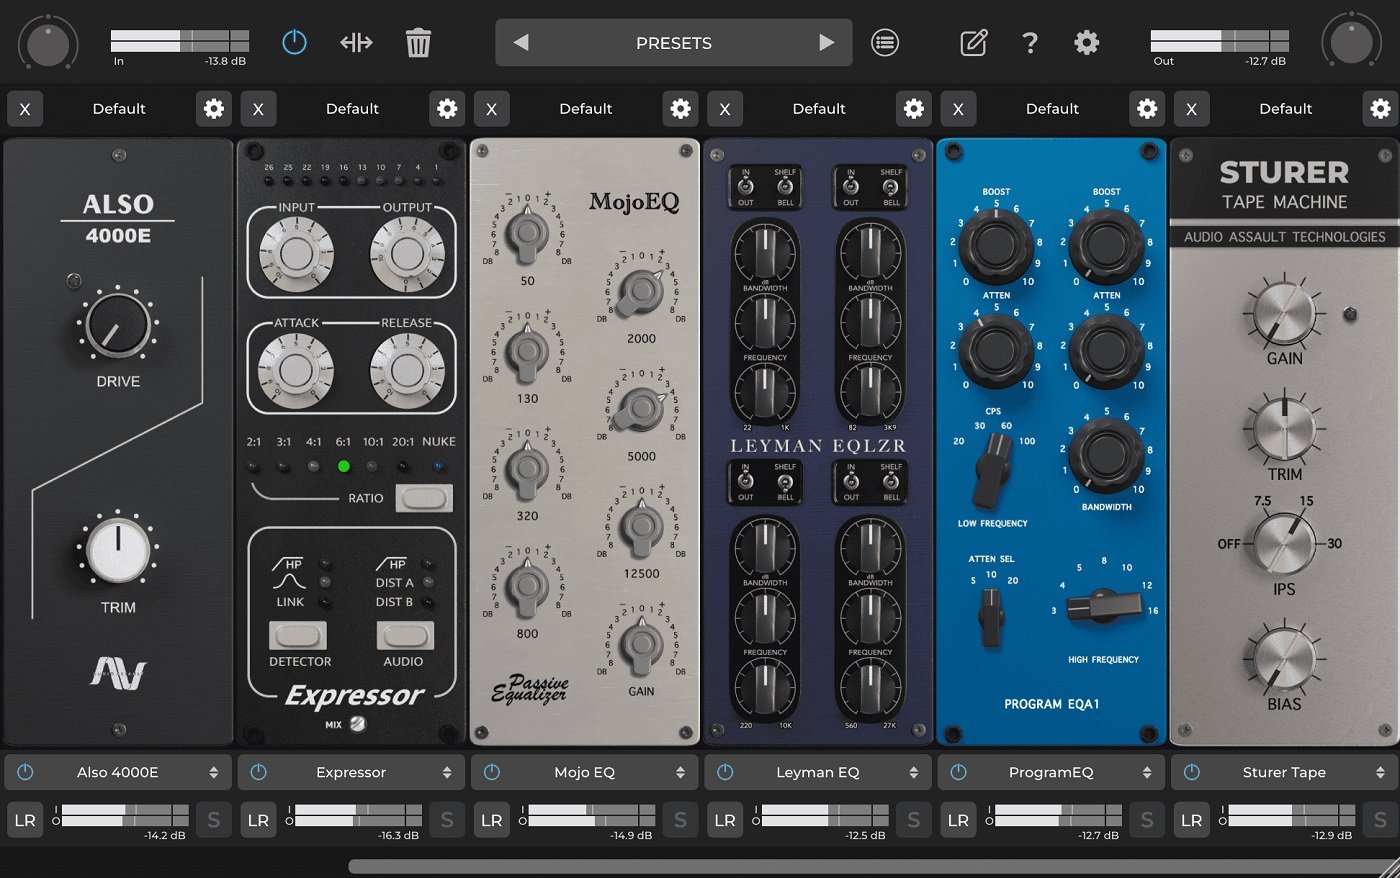
Task: Engage the DETECTOR button on the Expressor
Action: 298,636
